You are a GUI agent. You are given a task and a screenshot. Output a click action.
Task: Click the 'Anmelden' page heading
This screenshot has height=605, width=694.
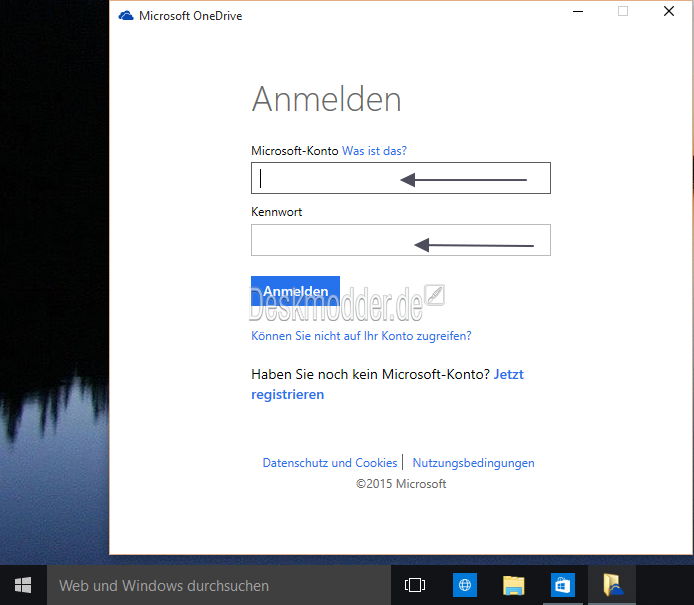point(327,99)
